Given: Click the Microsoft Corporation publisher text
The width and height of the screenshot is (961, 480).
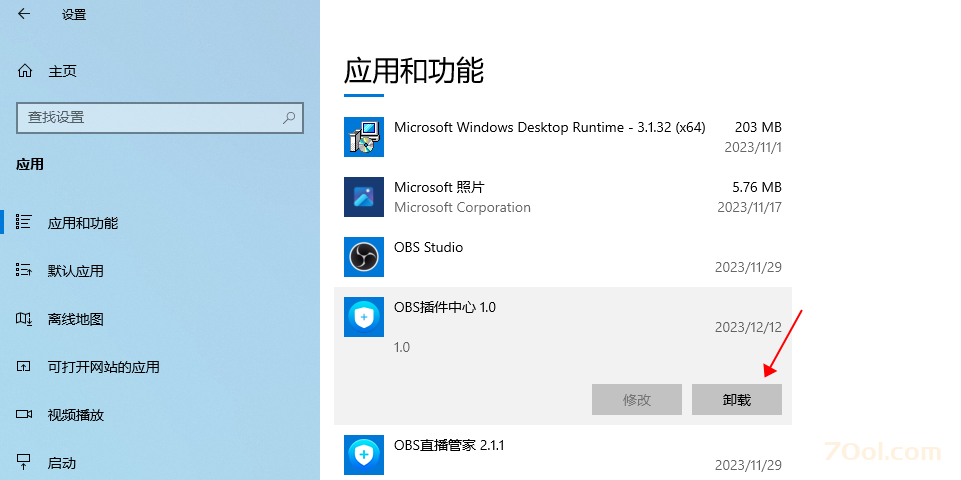Looking at the screenshot, I should pyautogui.click(x=462, y=207).
